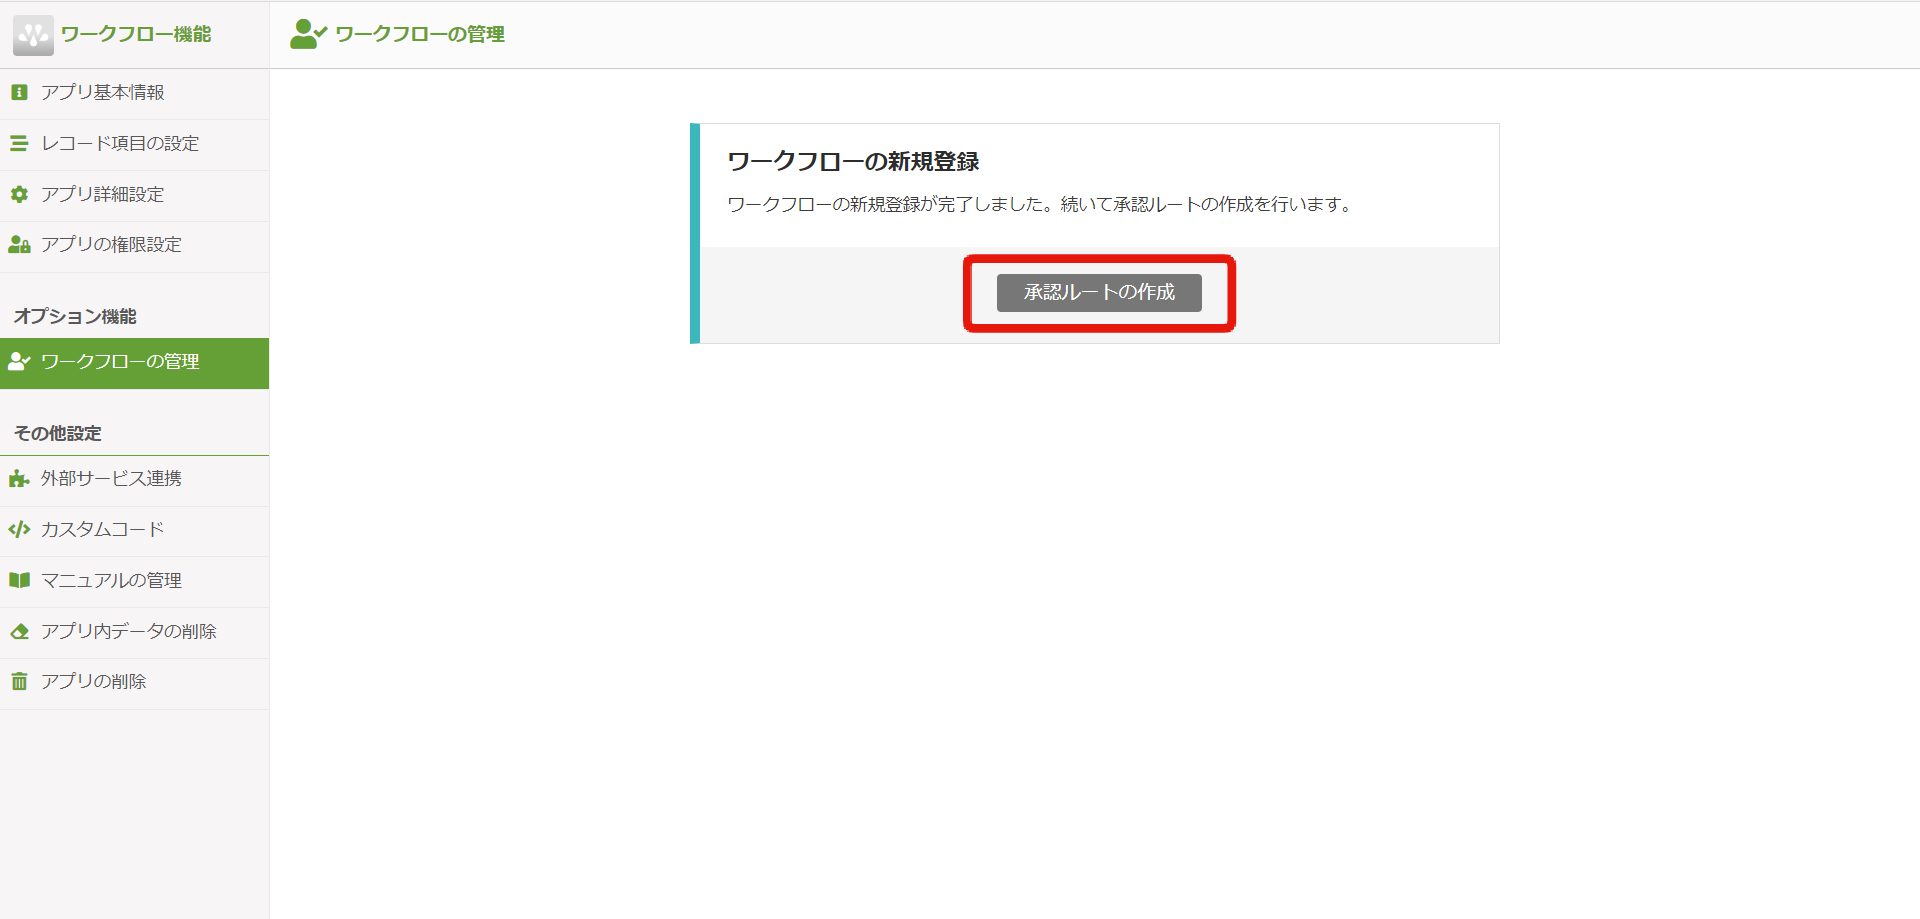Click the 承認ルートの作成 button
Screen dimensions: 1920x919
click(1099, 293)
